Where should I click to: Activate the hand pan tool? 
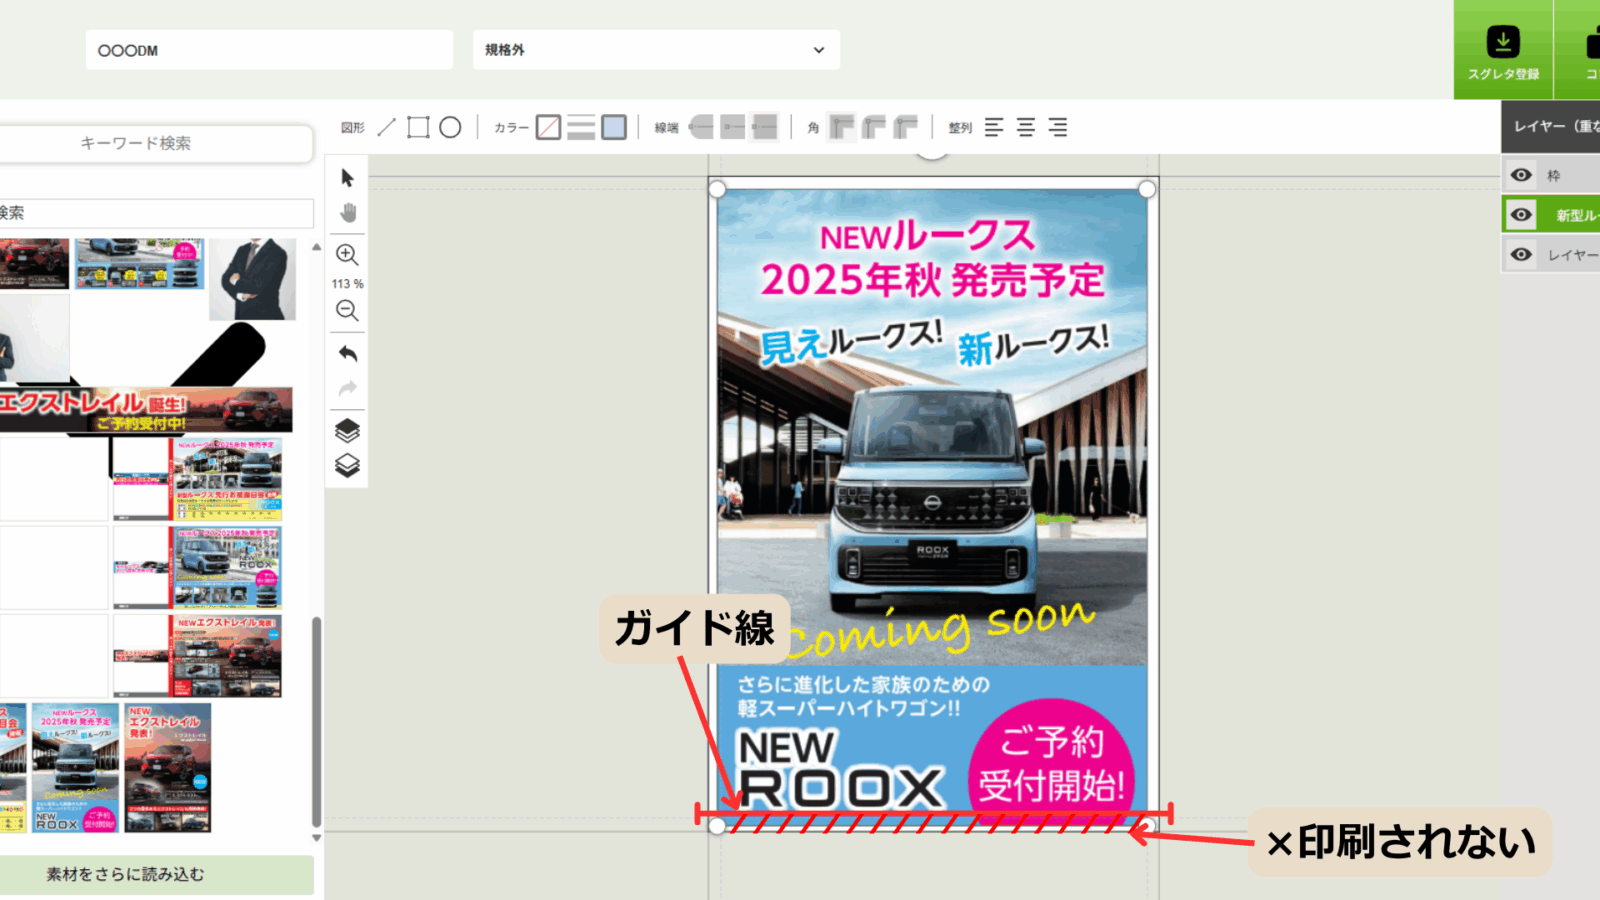click(x=347, y=213)
